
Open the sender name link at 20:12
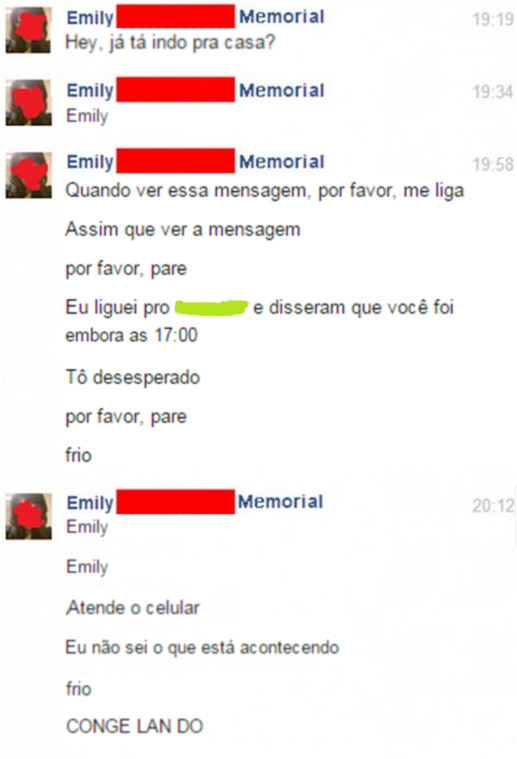195,502
